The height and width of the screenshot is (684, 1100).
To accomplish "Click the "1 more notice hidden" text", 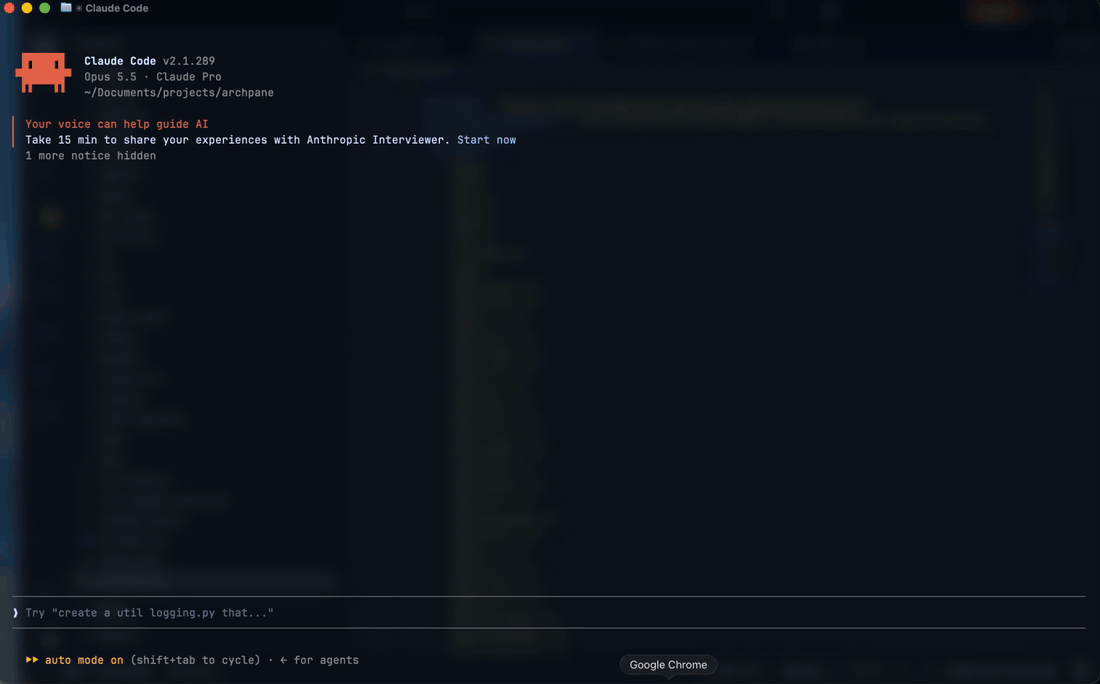I will click(90, 156).
